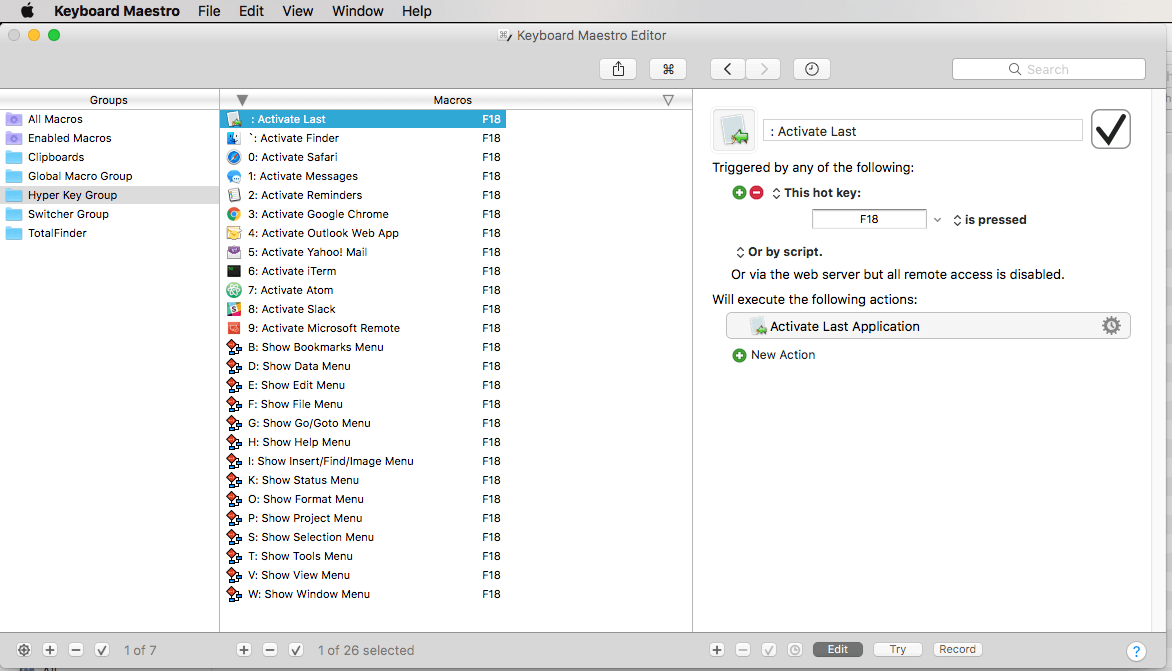The height and width of the screenshot is (671, 1172).
Task: Click the command-key toolbar icon
Action: tap(668, 69)
